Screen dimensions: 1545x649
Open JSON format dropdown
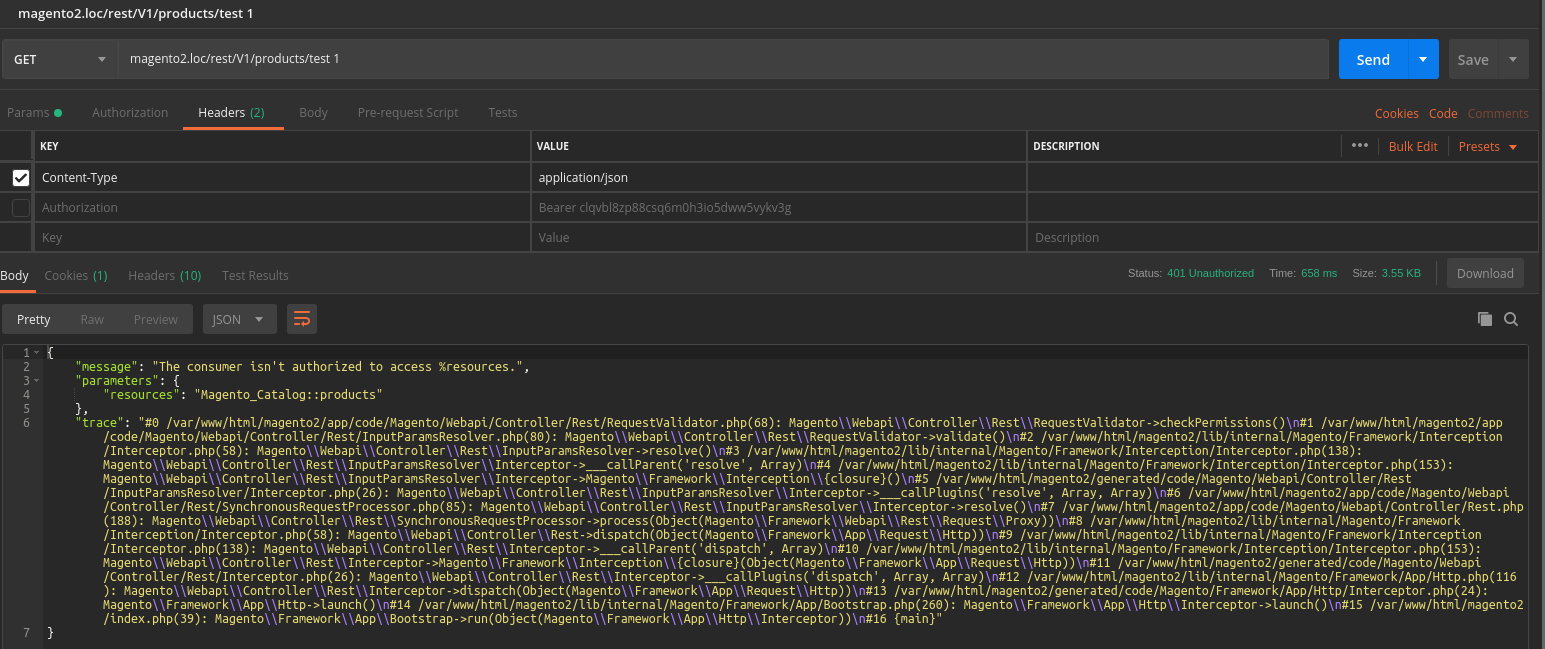click(x=240, y=319)
